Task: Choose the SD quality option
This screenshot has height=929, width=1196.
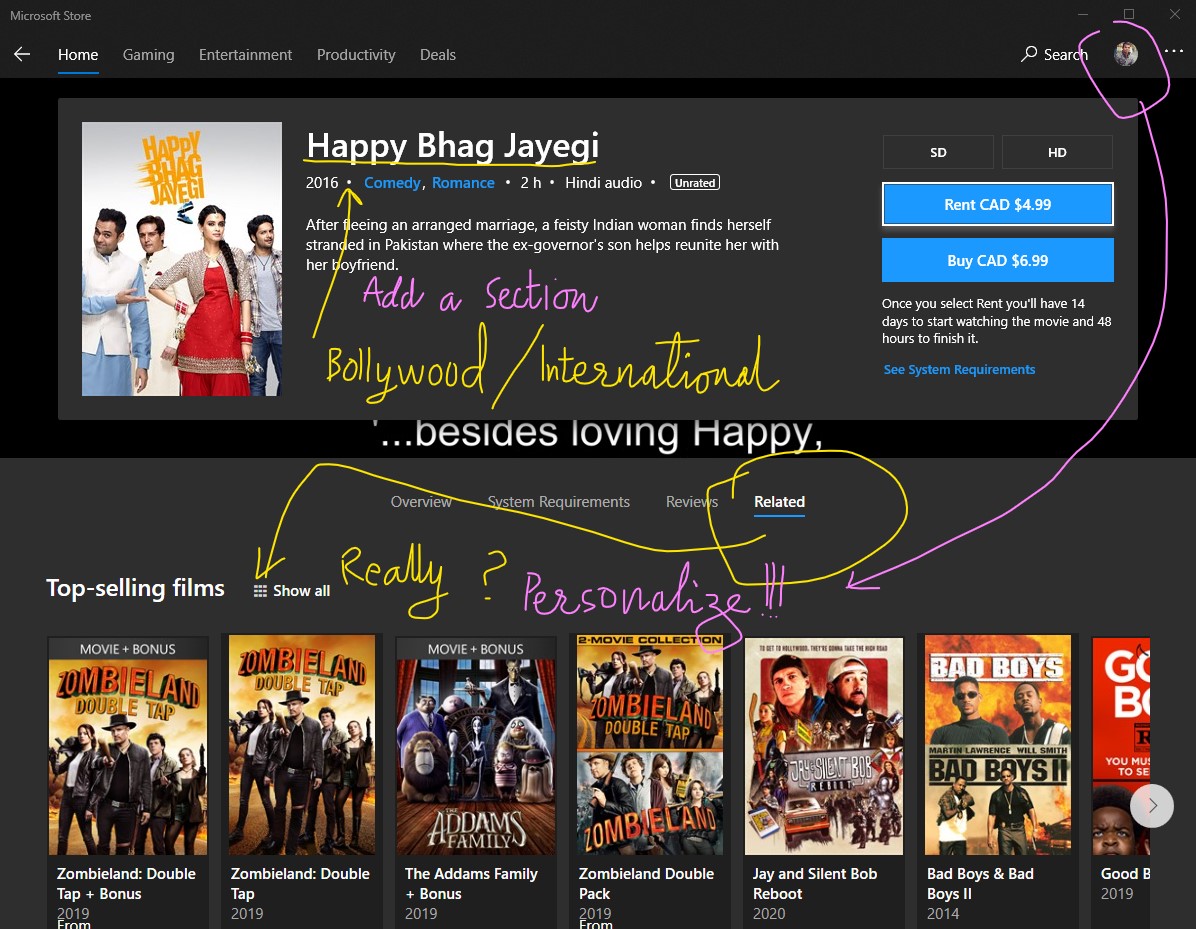Action: [x=938, y=153]
